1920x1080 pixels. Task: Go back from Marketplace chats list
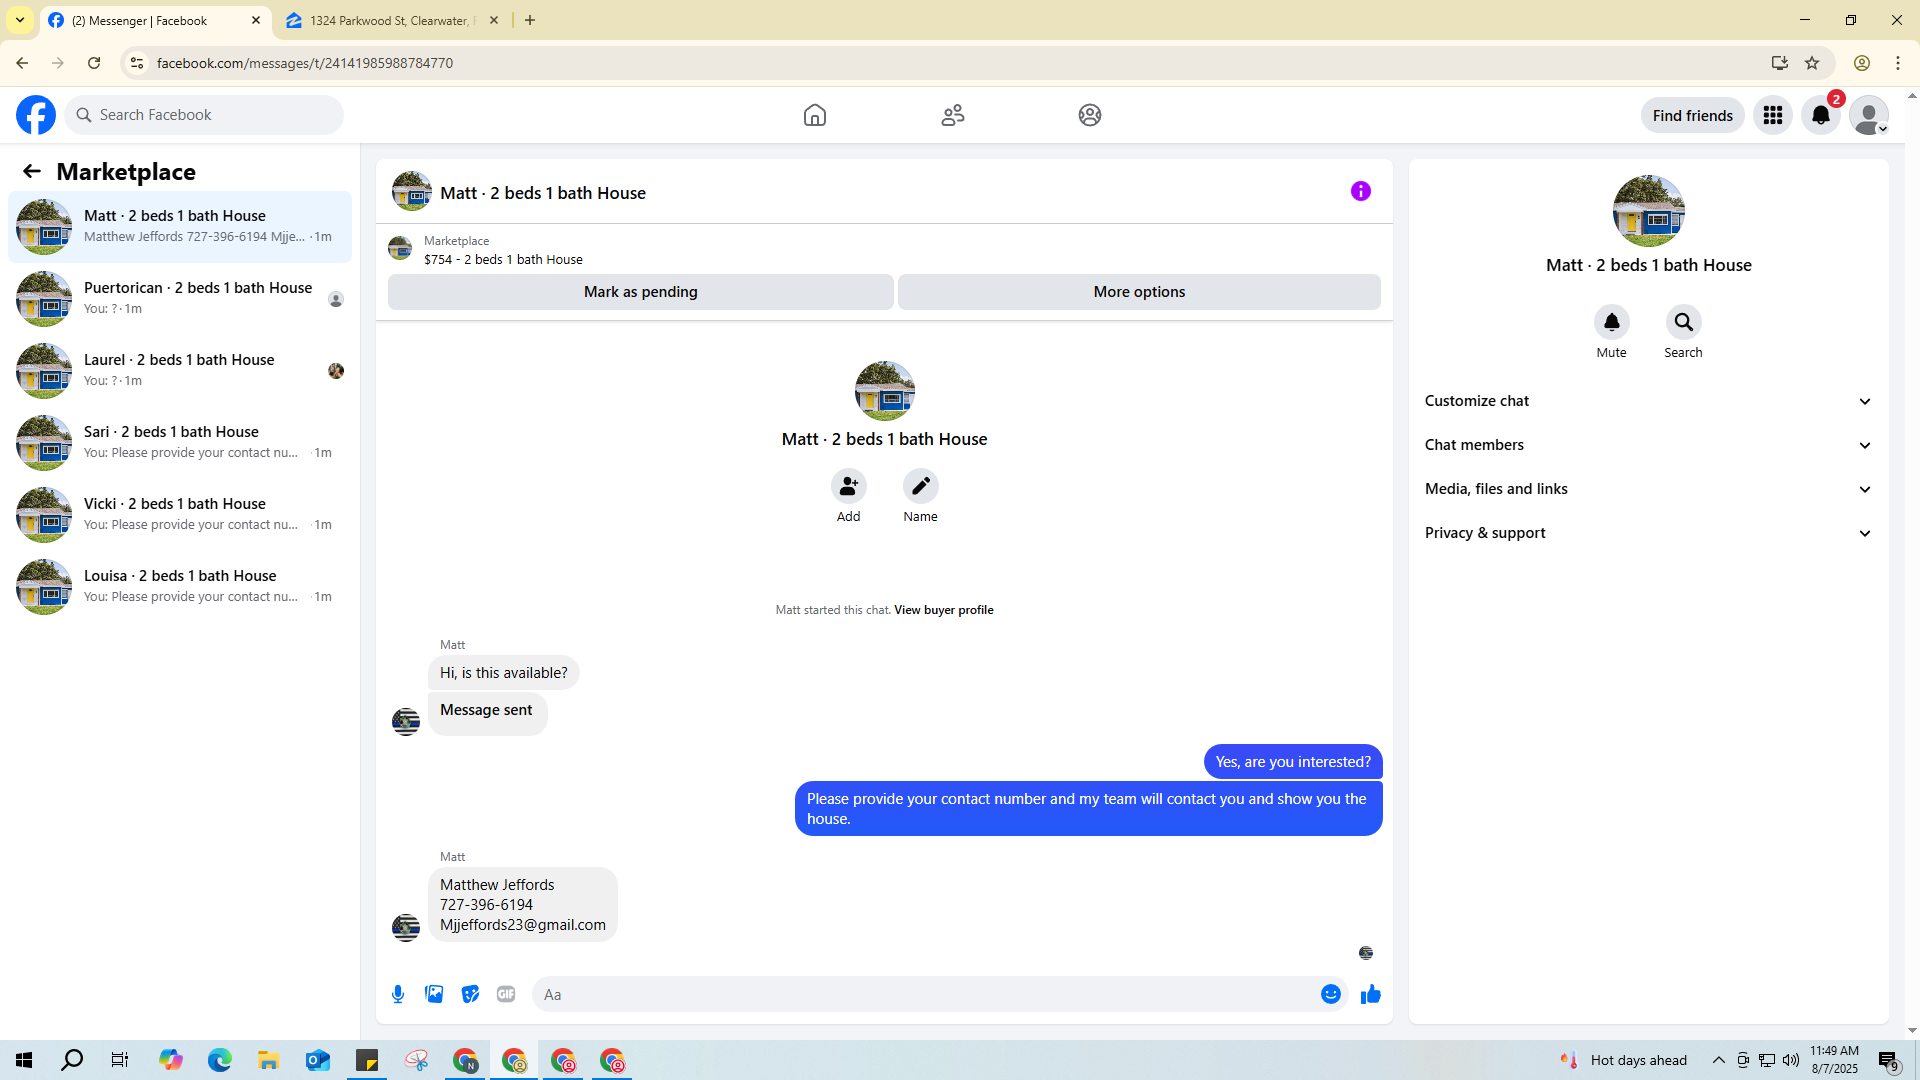pyautogui.click(x=32, y=171)
